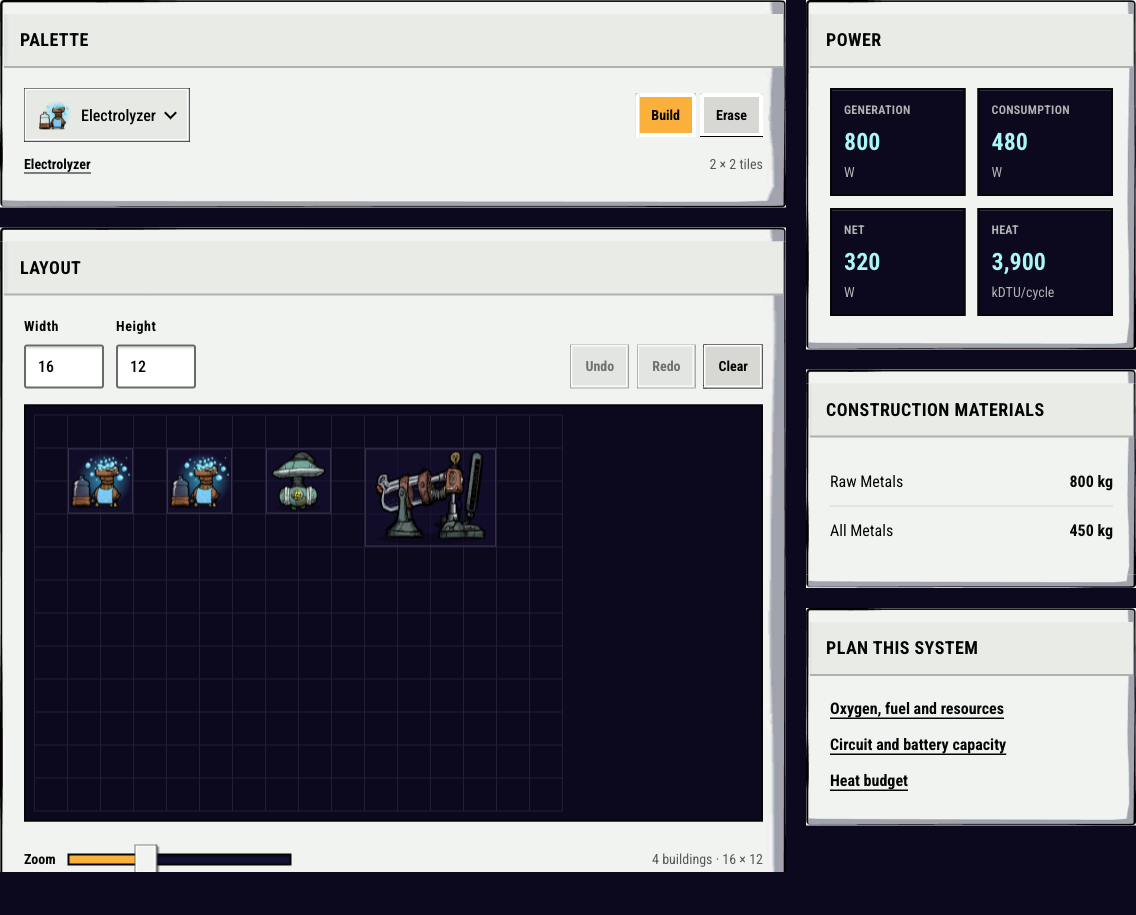Click the Electrolyzer icon in the palette selector
Screen dimensions: 1136x915
(x=54, y=116)
